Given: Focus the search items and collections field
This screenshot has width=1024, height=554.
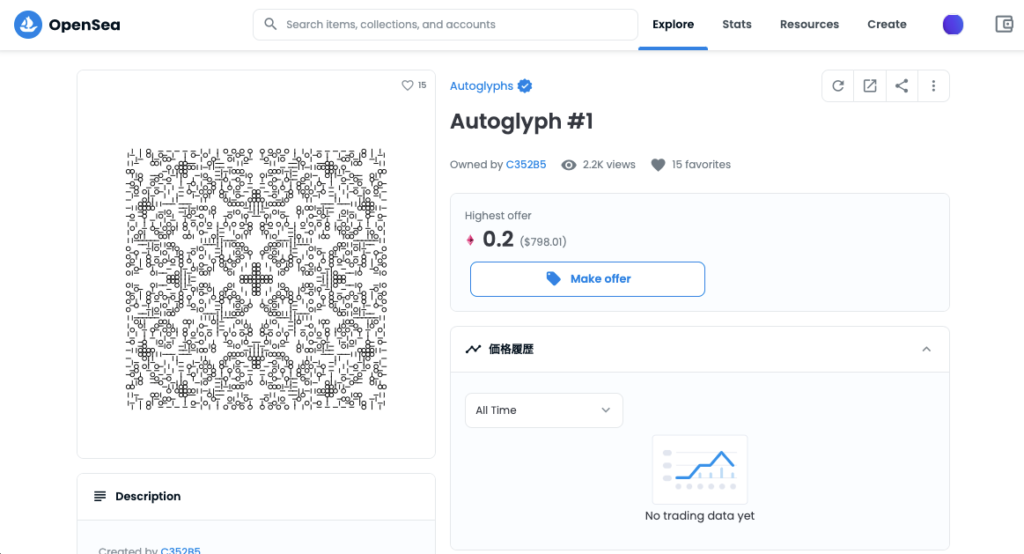Looking at the screenshot, I should 445,24.
